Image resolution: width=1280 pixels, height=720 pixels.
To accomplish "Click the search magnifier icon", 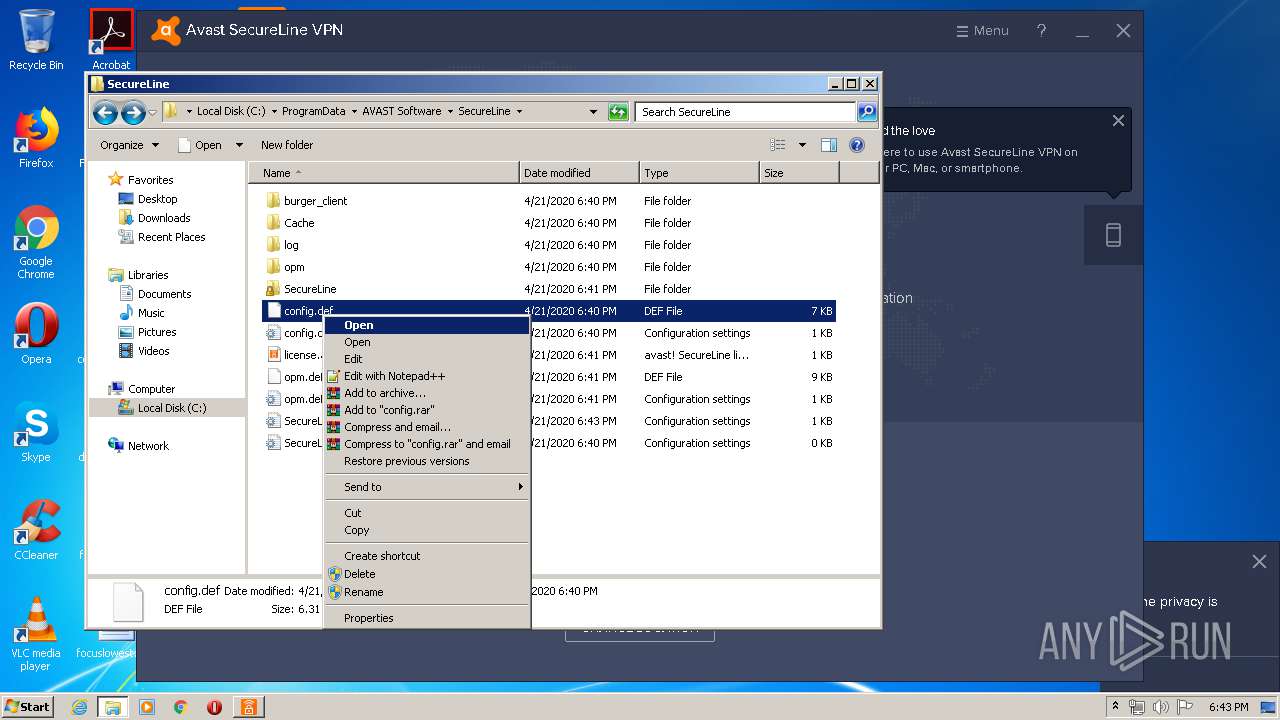I will pyautogui.click(x=867, y=112).
